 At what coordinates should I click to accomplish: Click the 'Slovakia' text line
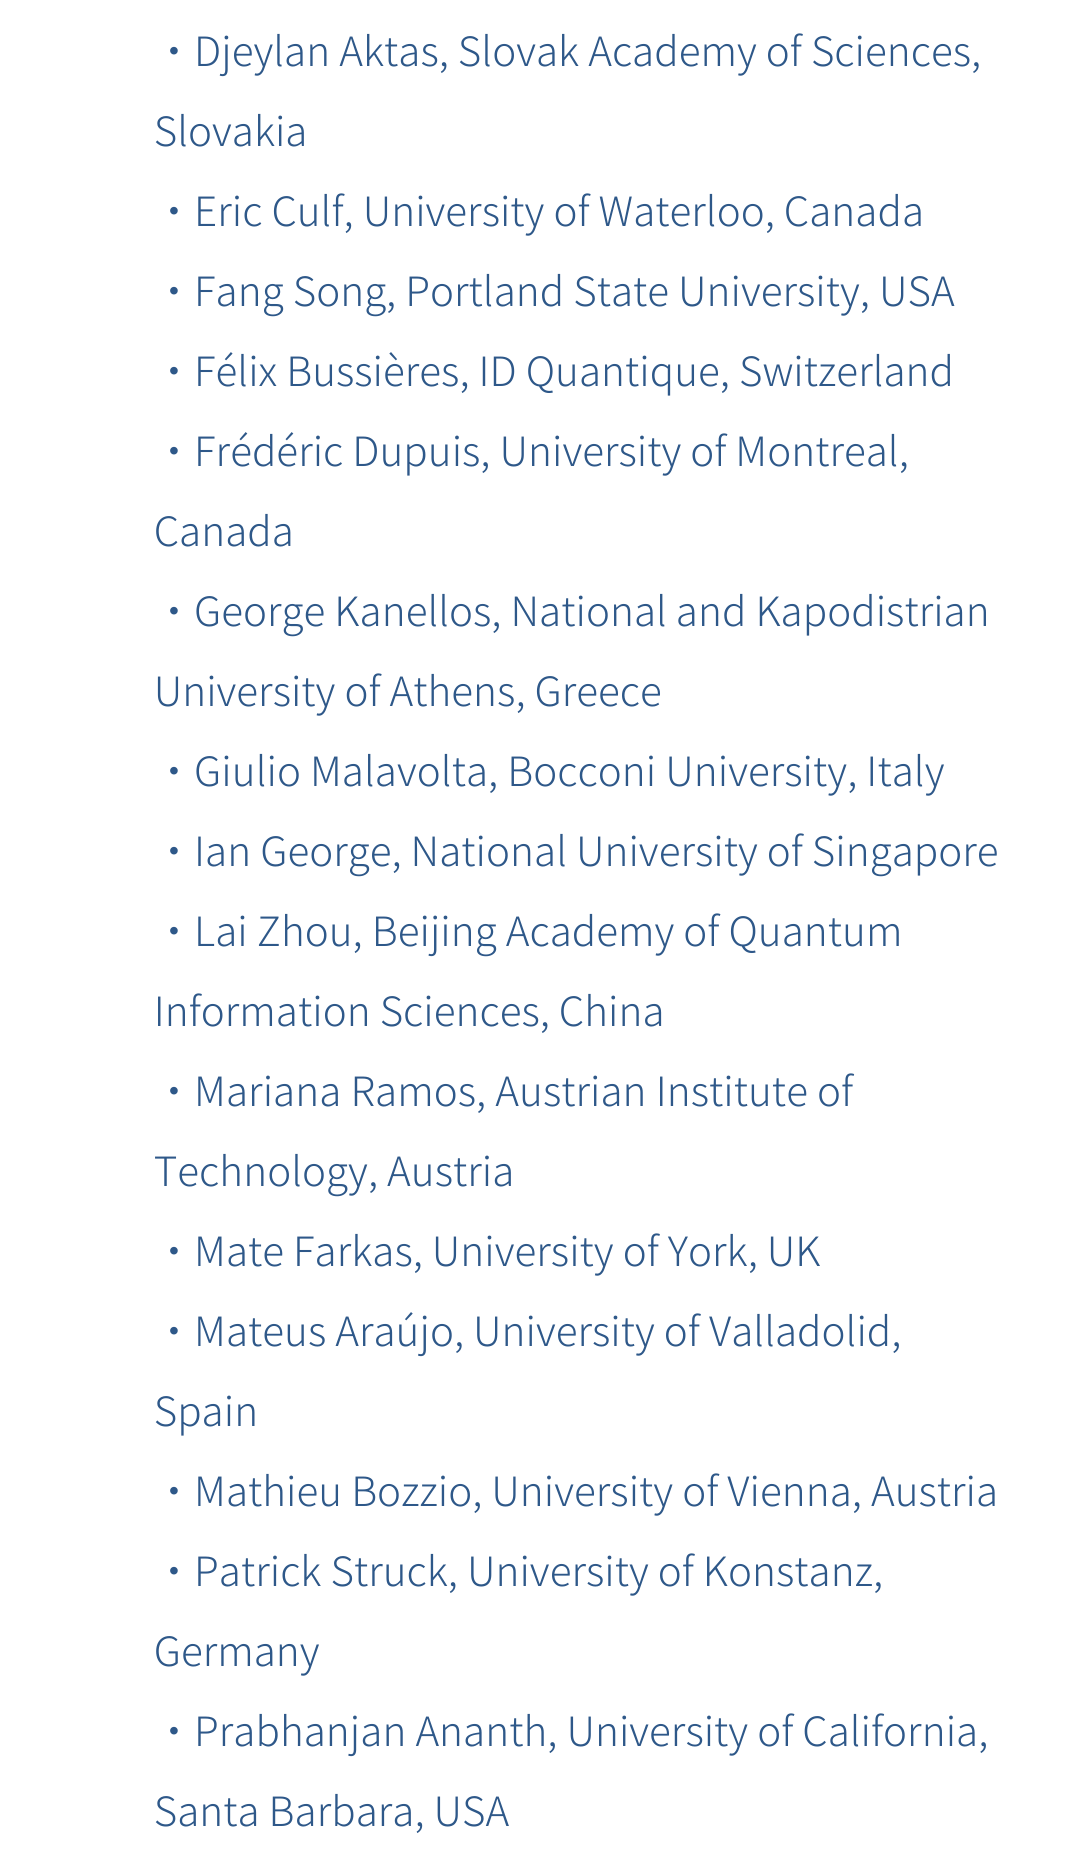pyautogui.click(x=231, y=132)
